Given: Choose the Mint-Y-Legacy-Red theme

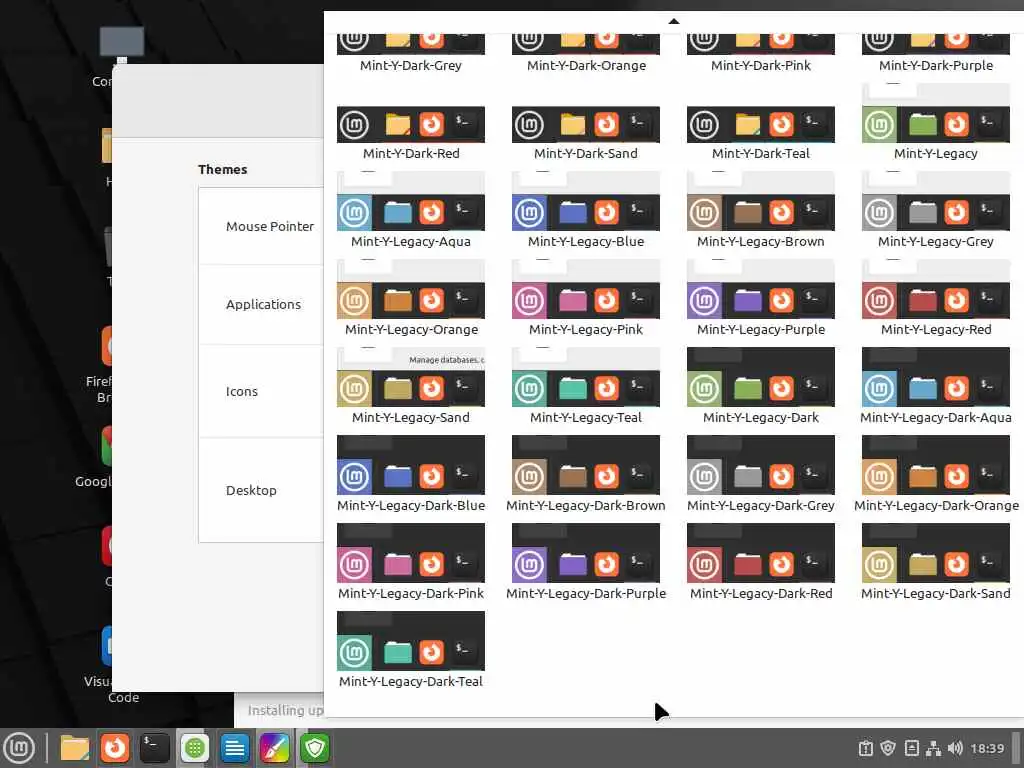Looking at the screenshot, I should pyautogui.click(x=936, y=299).
